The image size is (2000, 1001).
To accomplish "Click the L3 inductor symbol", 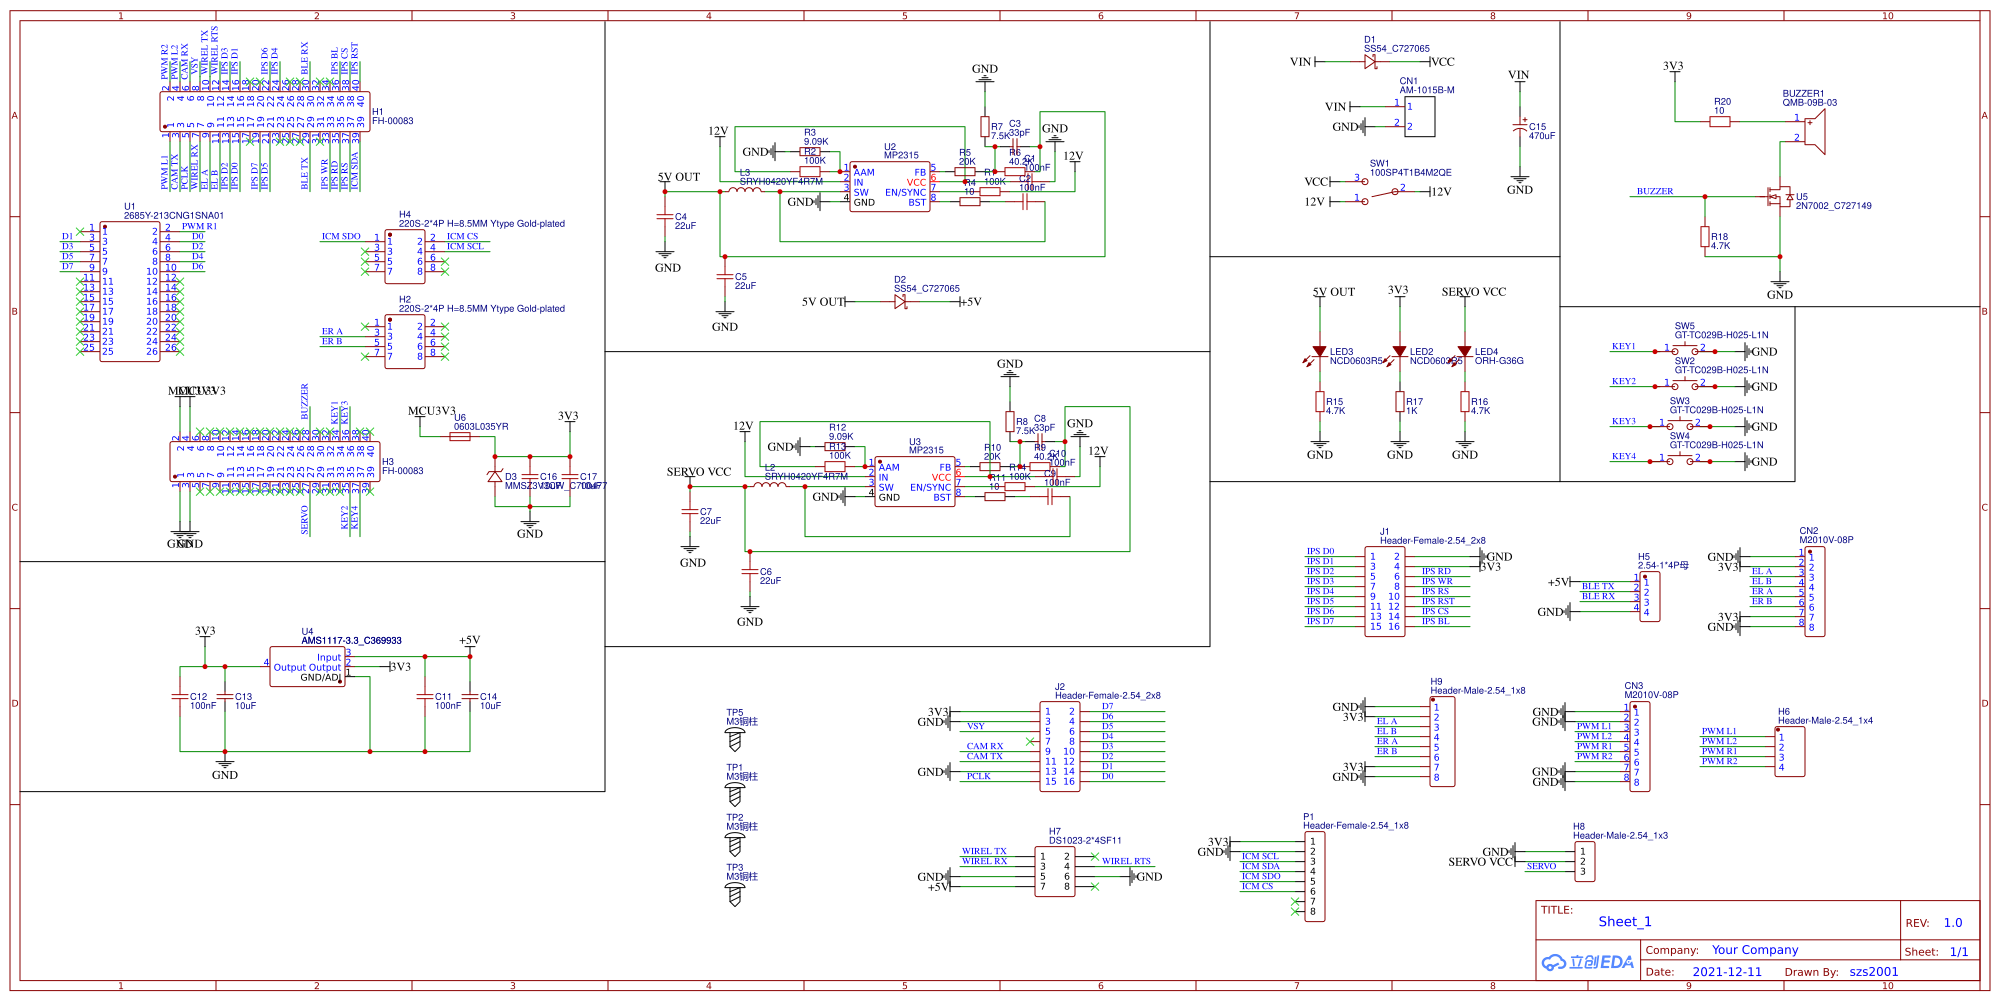I will point(744,189).
